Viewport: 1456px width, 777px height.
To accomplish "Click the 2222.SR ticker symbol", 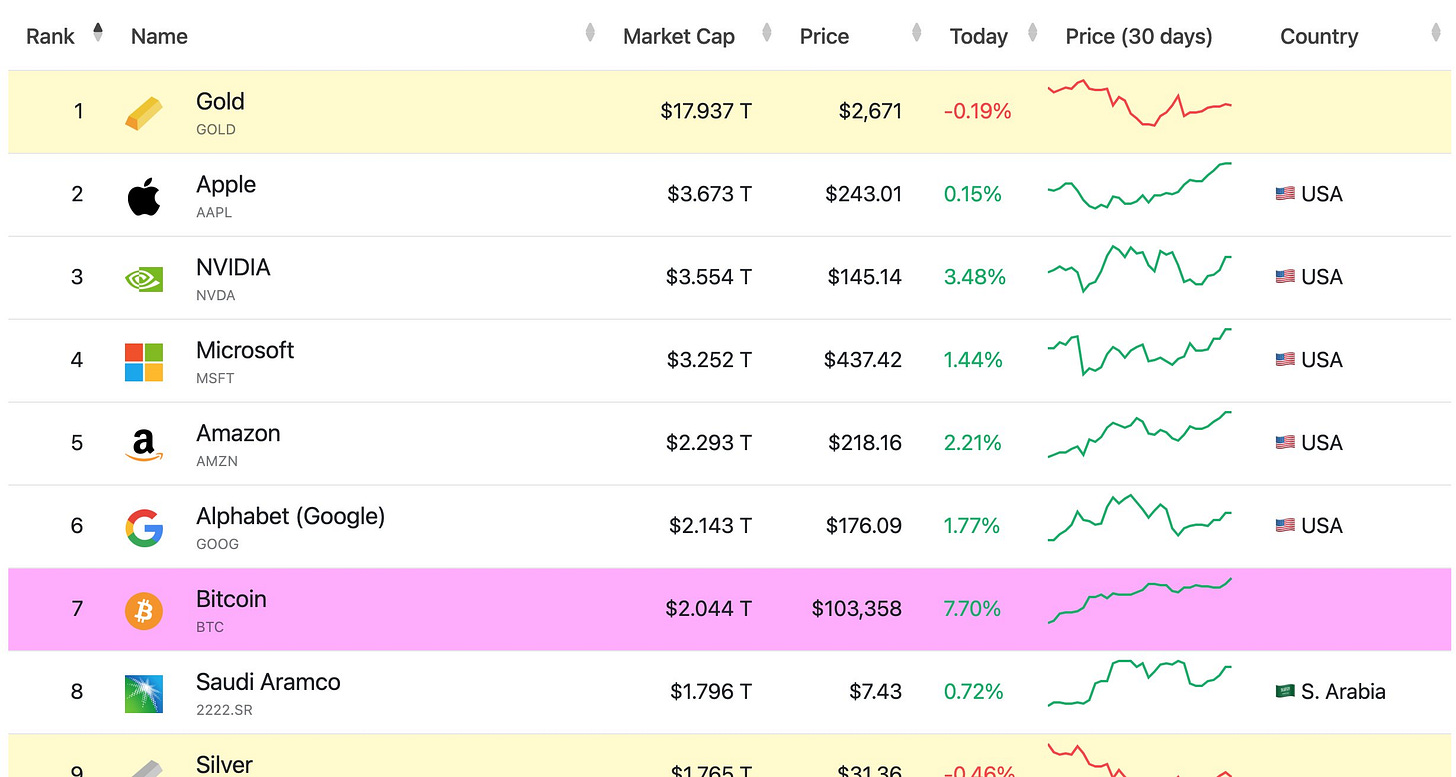I will tap(223, 711).
